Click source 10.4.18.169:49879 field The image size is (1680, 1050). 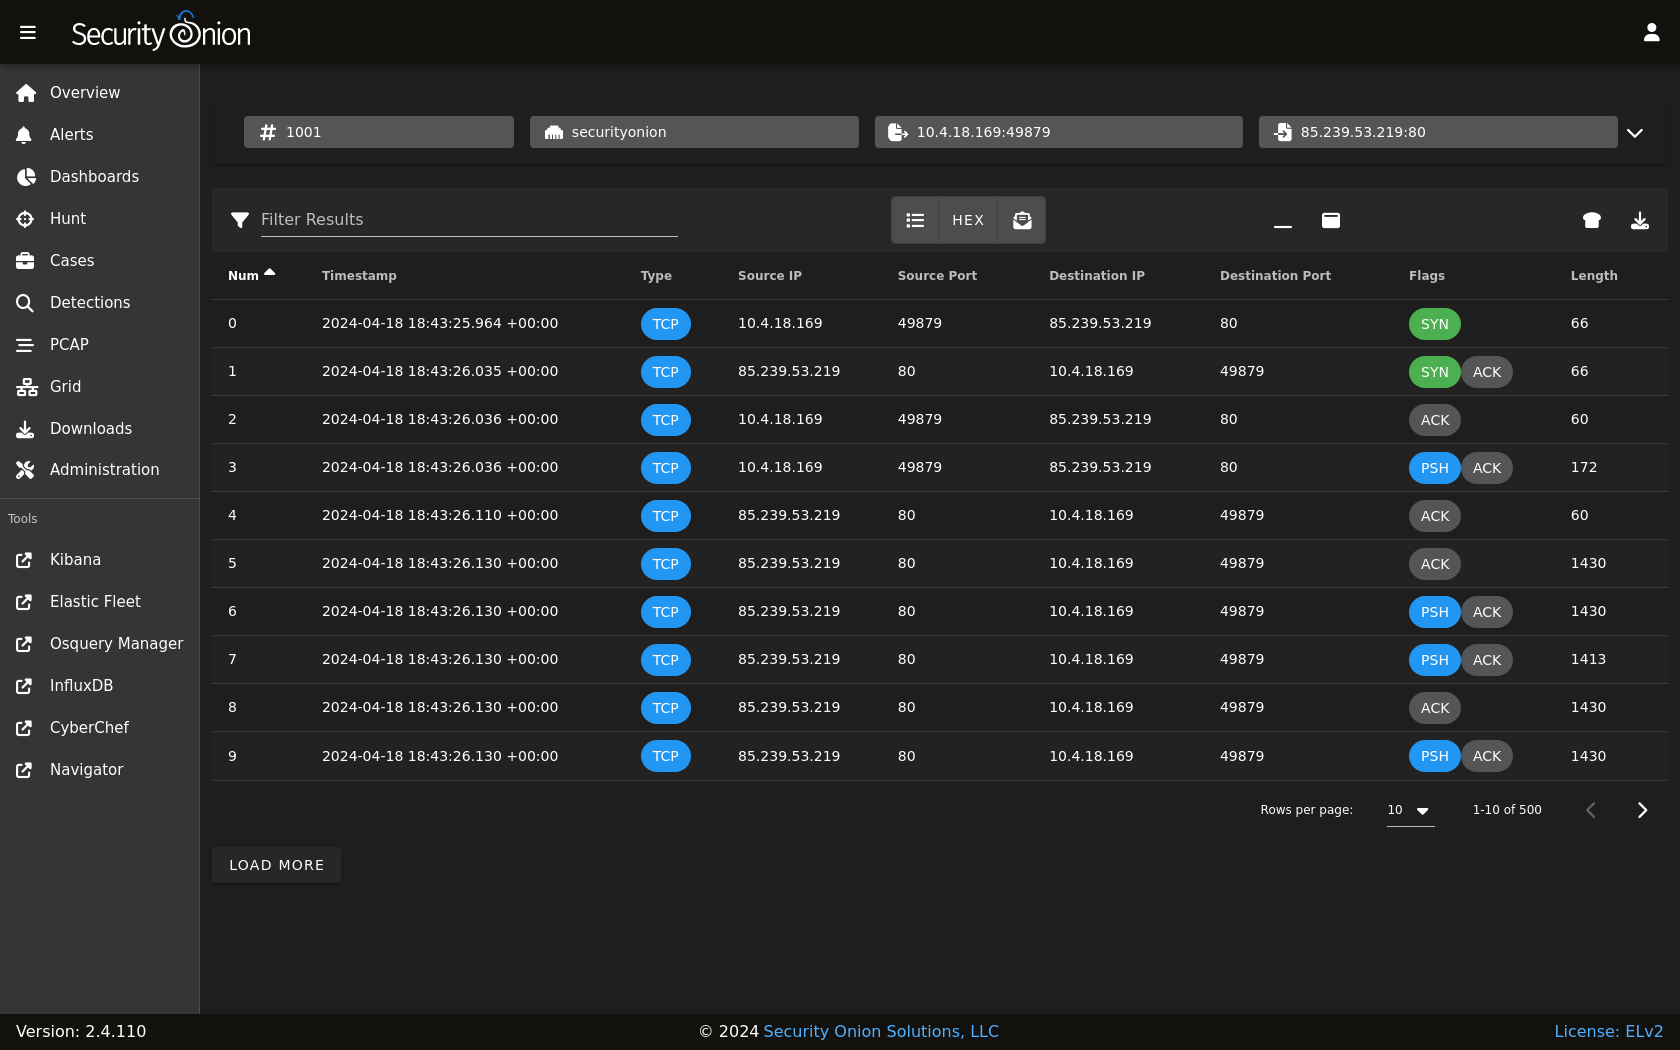[1059, 132]
